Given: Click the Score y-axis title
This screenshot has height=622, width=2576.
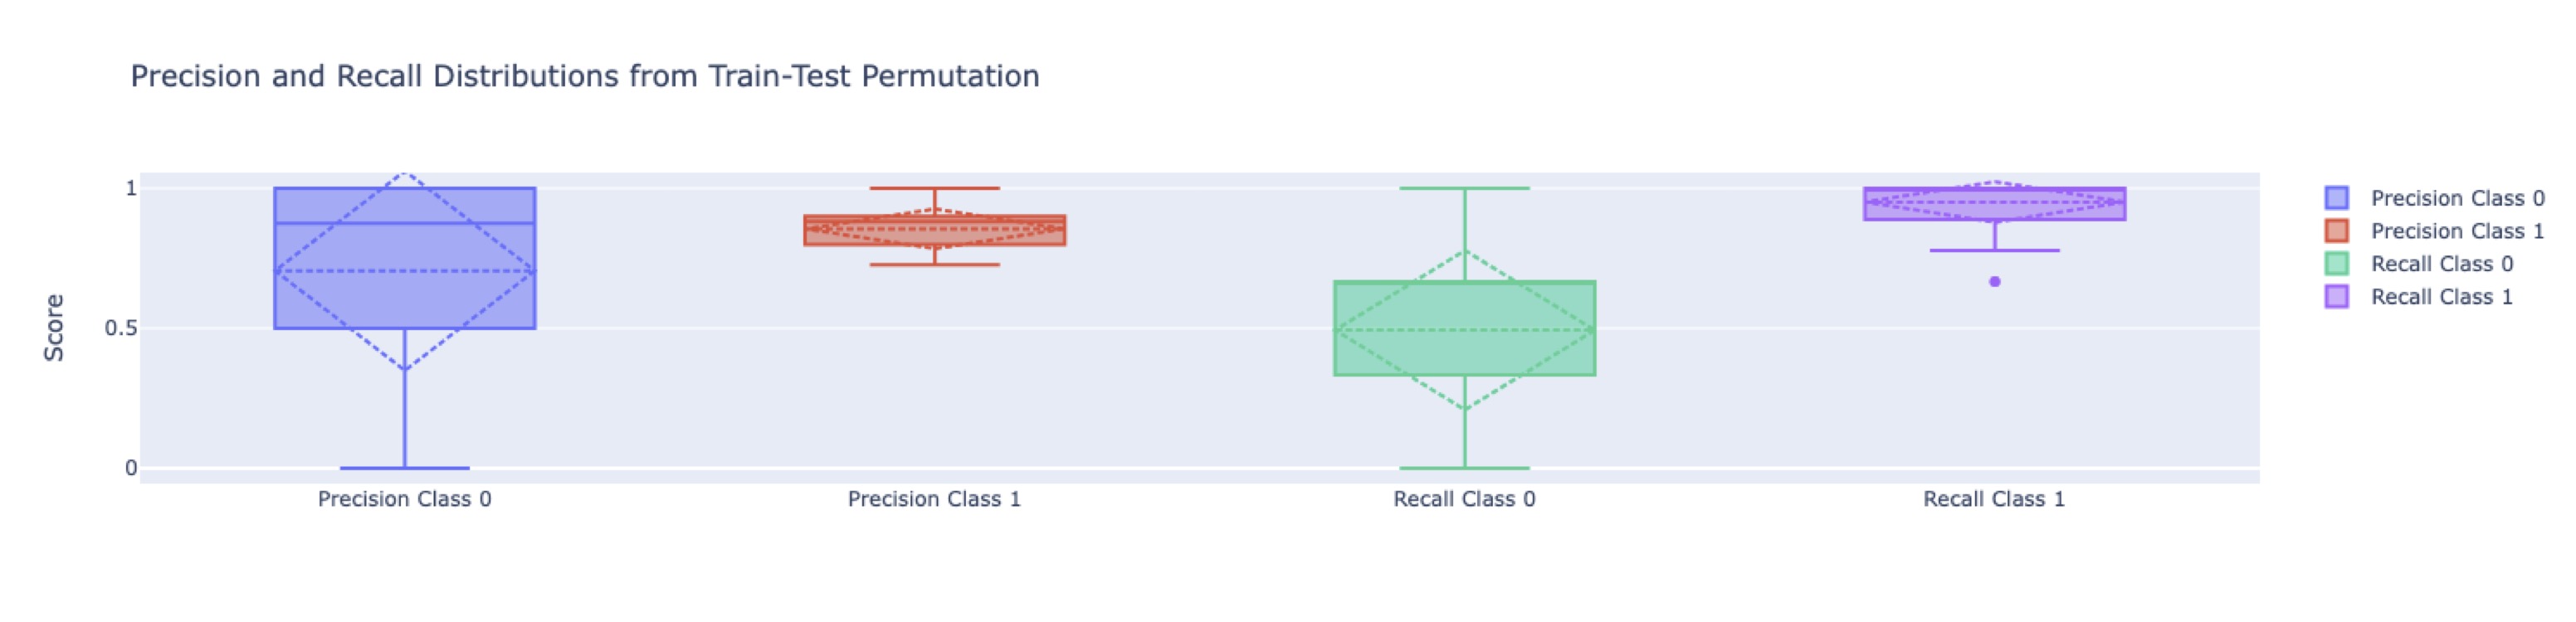Looking at the screenshot, I should (54, 328).
